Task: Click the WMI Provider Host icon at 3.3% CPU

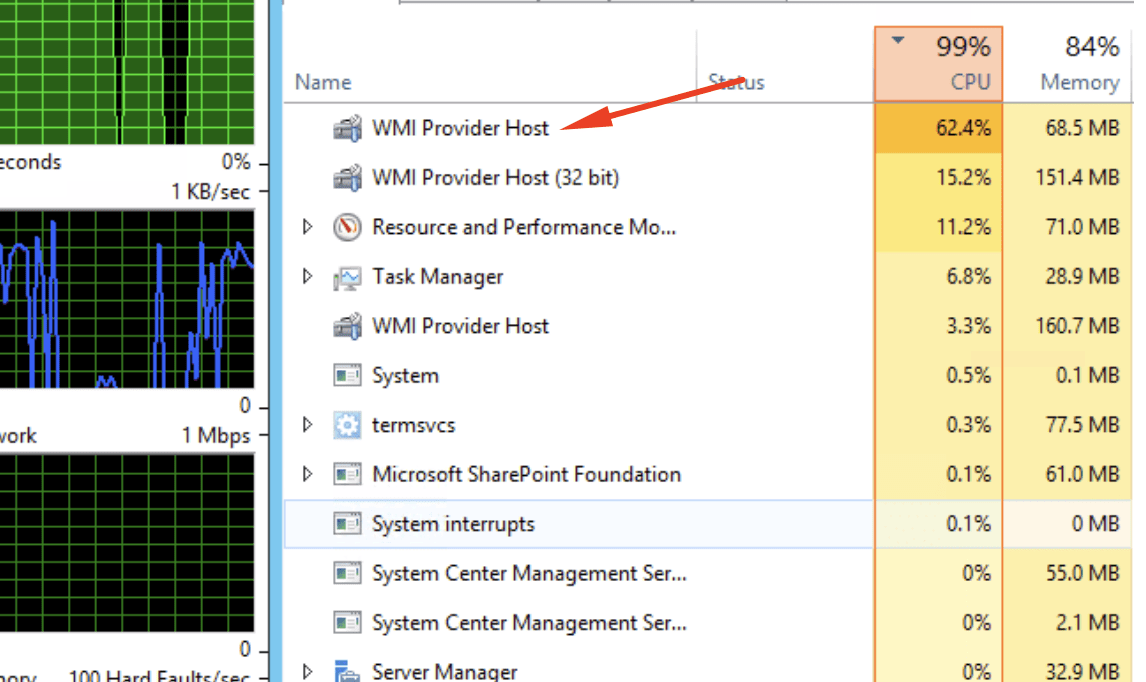Action: pos(347,327)
